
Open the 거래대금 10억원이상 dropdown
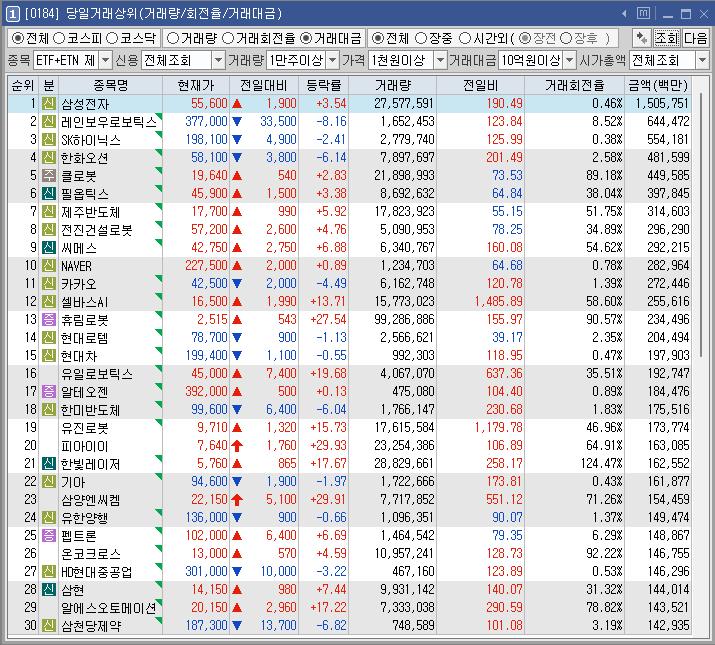pyautogui.click(x=570, y=60)
